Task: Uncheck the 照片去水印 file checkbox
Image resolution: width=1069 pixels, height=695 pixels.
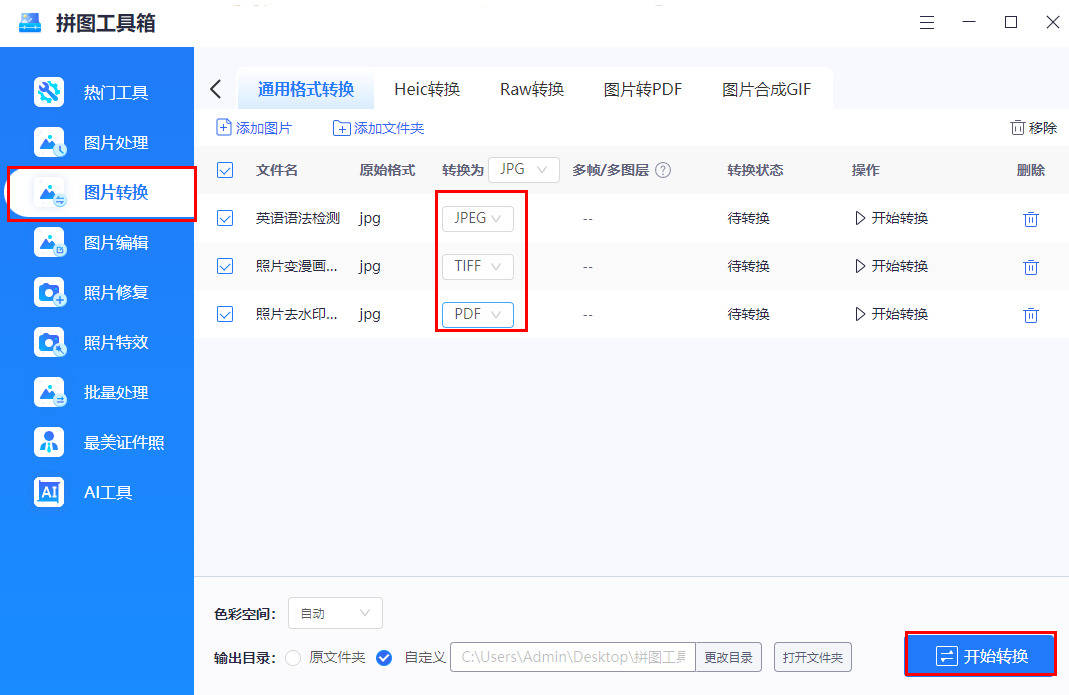Action: [225, 314]
